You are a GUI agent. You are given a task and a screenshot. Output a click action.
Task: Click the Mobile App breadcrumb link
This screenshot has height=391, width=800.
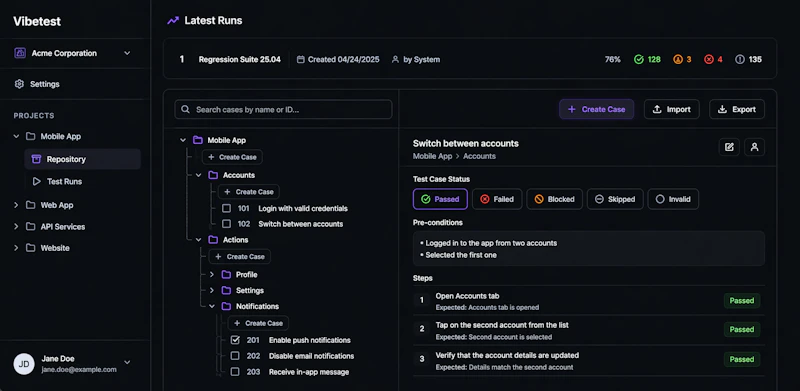point(432,156)
